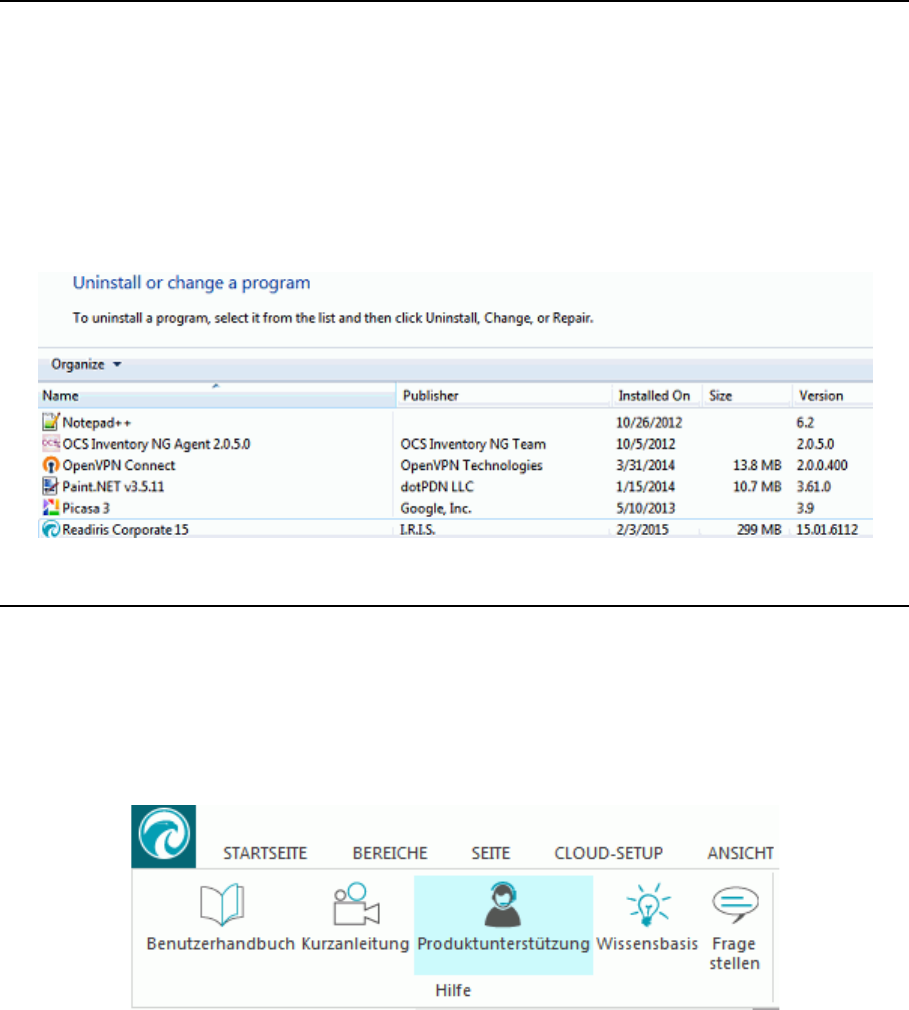Open the Wissensbasis light bulb icon
This screenshot has height=1010, width=909.
point(648,904)
